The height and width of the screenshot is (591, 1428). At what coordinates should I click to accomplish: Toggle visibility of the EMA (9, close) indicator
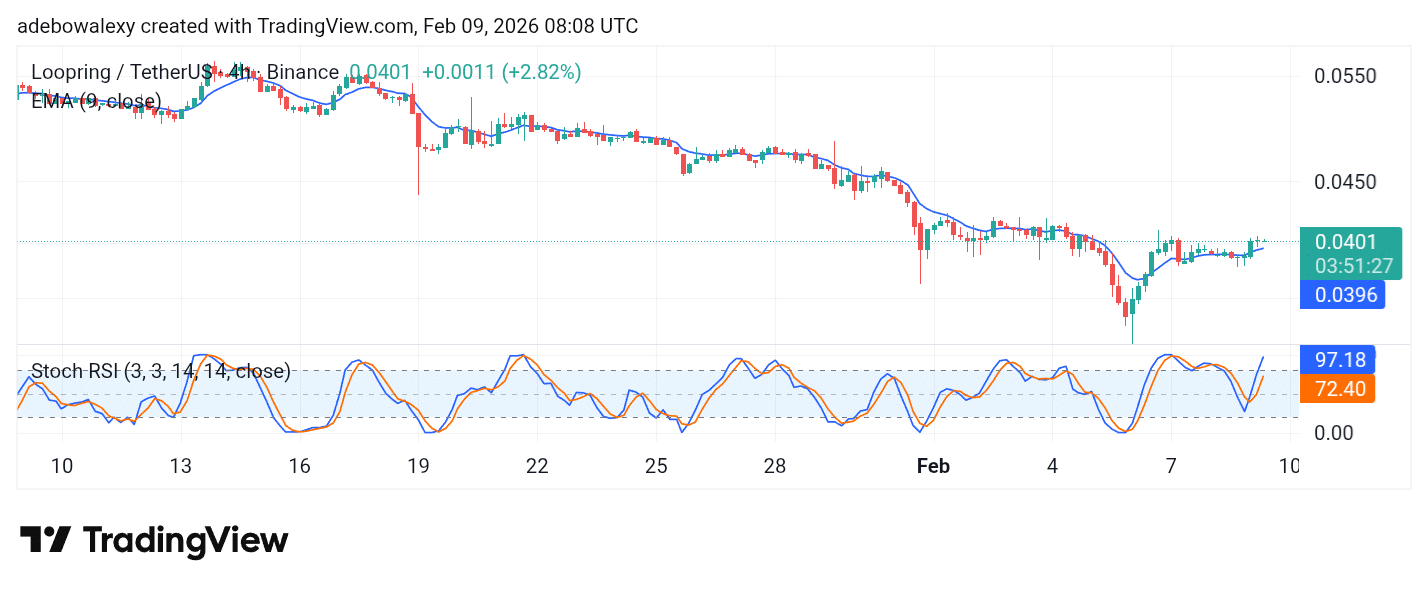pyautogui.click(x=96, y=100)
